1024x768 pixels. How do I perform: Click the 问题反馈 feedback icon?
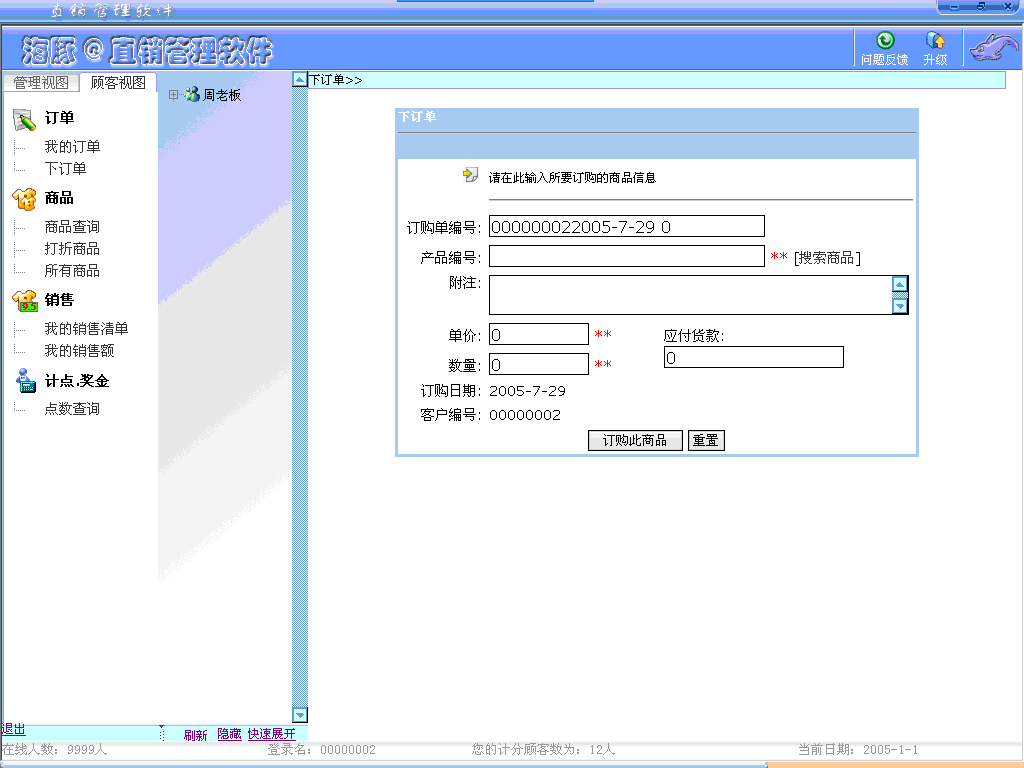tap(885, 40)
